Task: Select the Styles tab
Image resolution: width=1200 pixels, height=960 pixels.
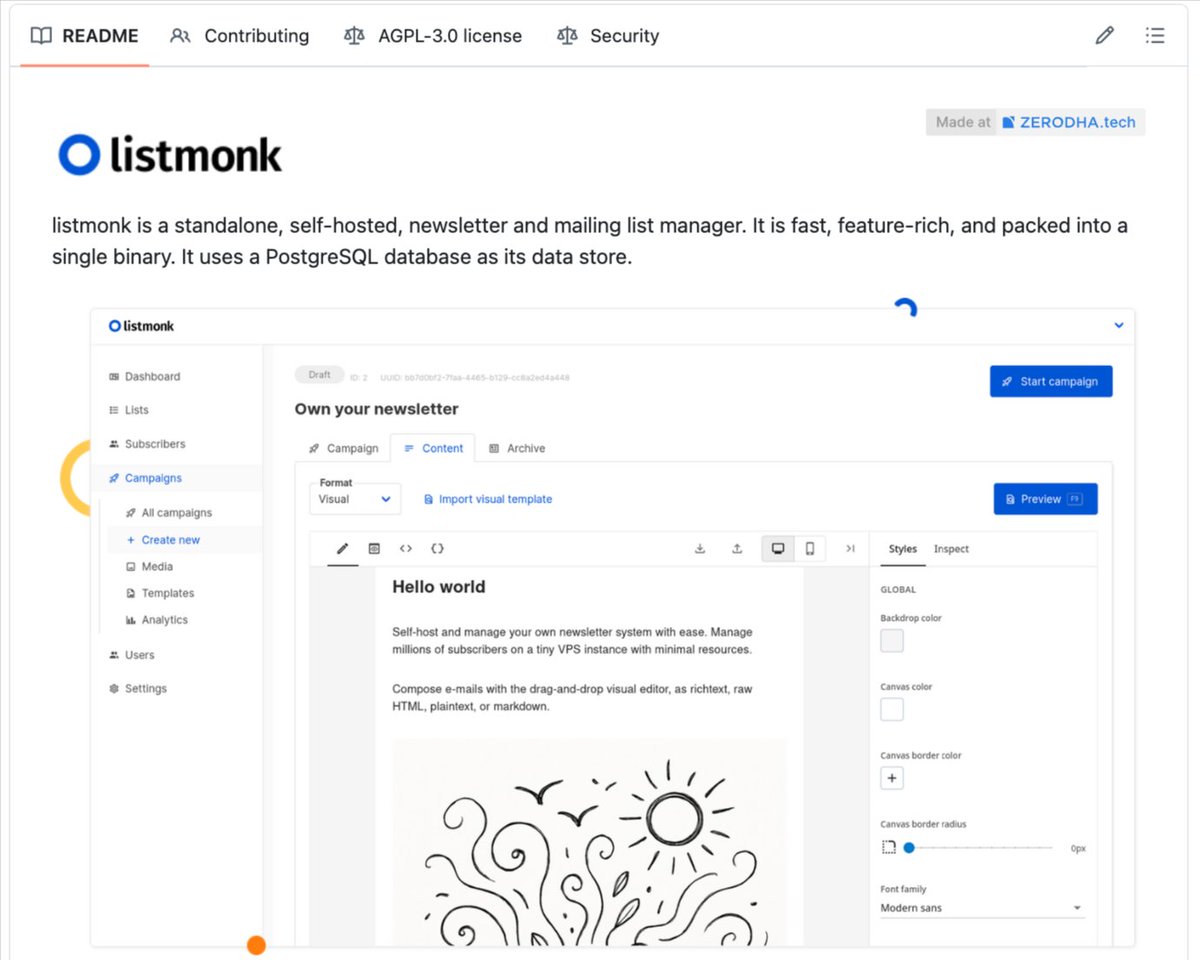Action: [903, 549]
